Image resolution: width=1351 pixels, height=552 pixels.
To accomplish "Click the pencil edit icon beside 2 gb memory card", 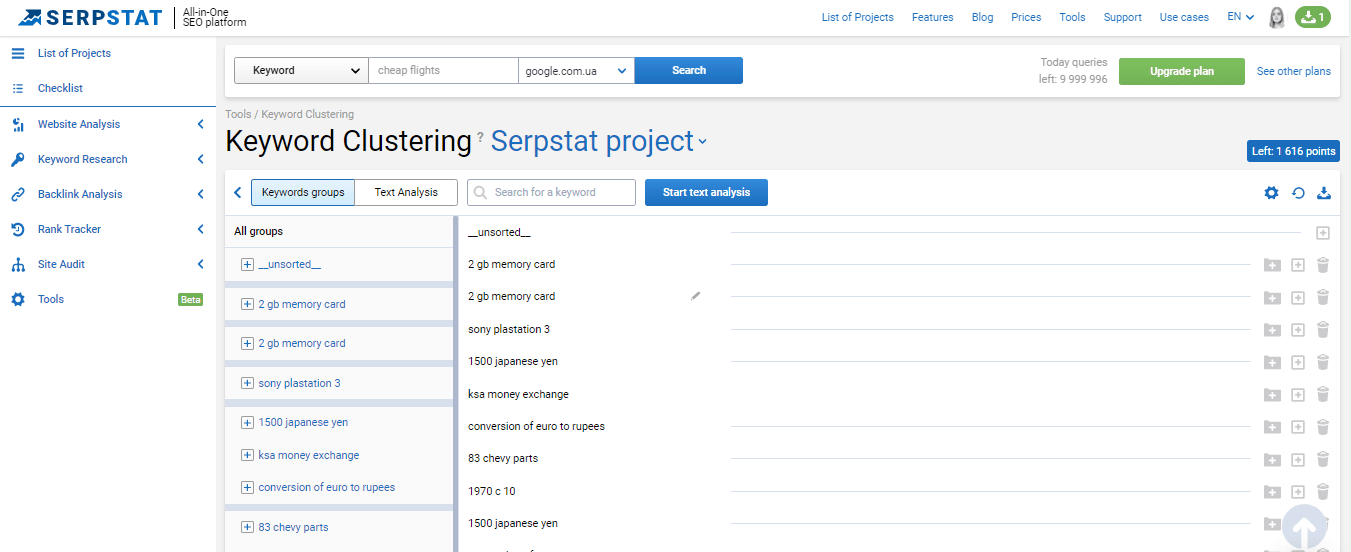I will (696, 296).
